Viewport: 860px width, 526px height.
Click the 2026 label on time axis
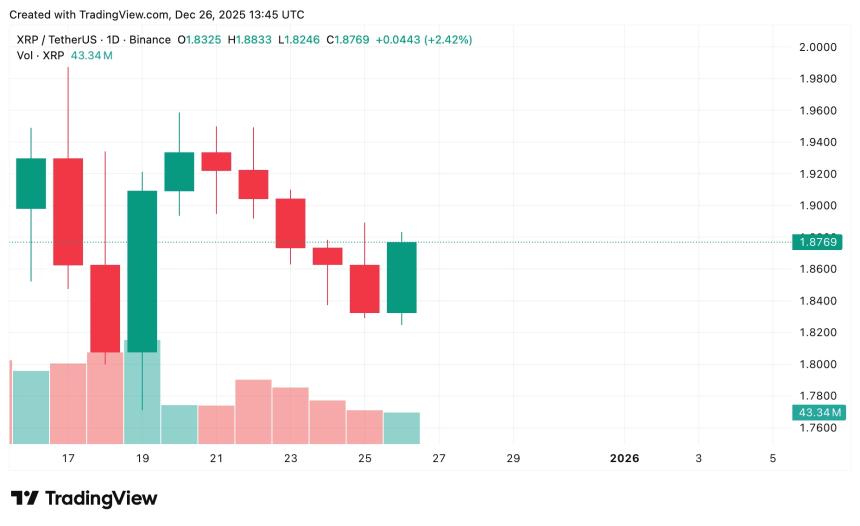click(x=624, y=458)
